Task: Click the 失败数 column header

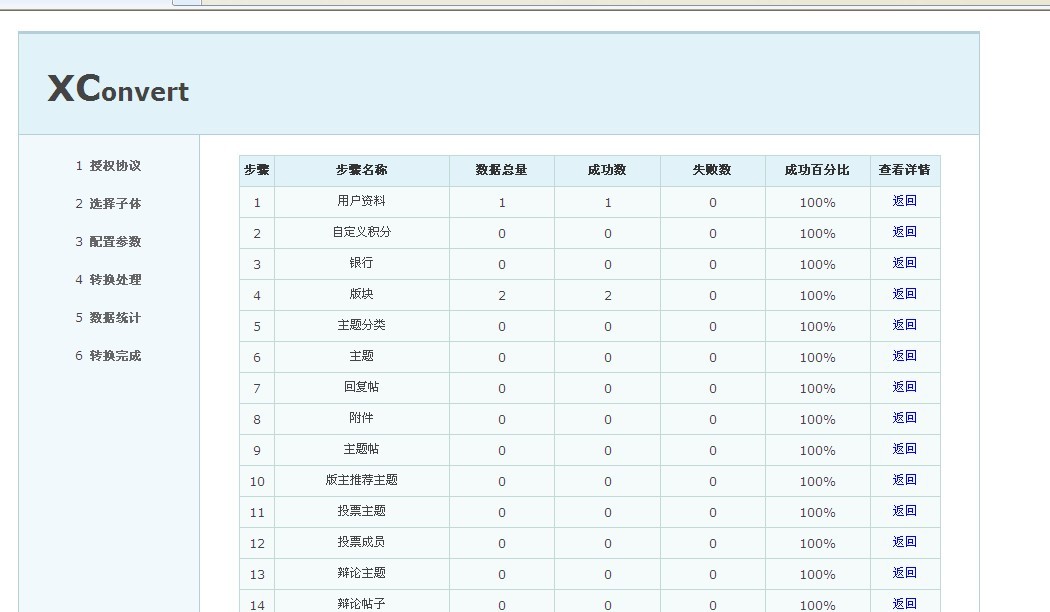Action: [x=712, y=171]
